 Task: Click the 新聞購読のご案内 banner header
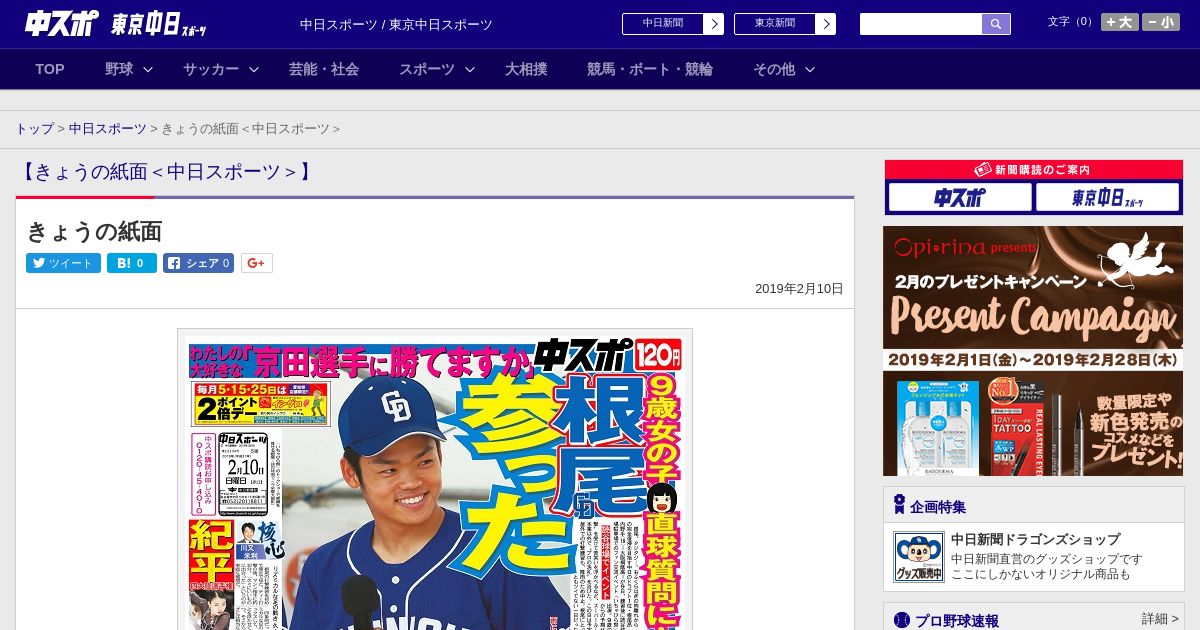click(x=1033, y=170)
